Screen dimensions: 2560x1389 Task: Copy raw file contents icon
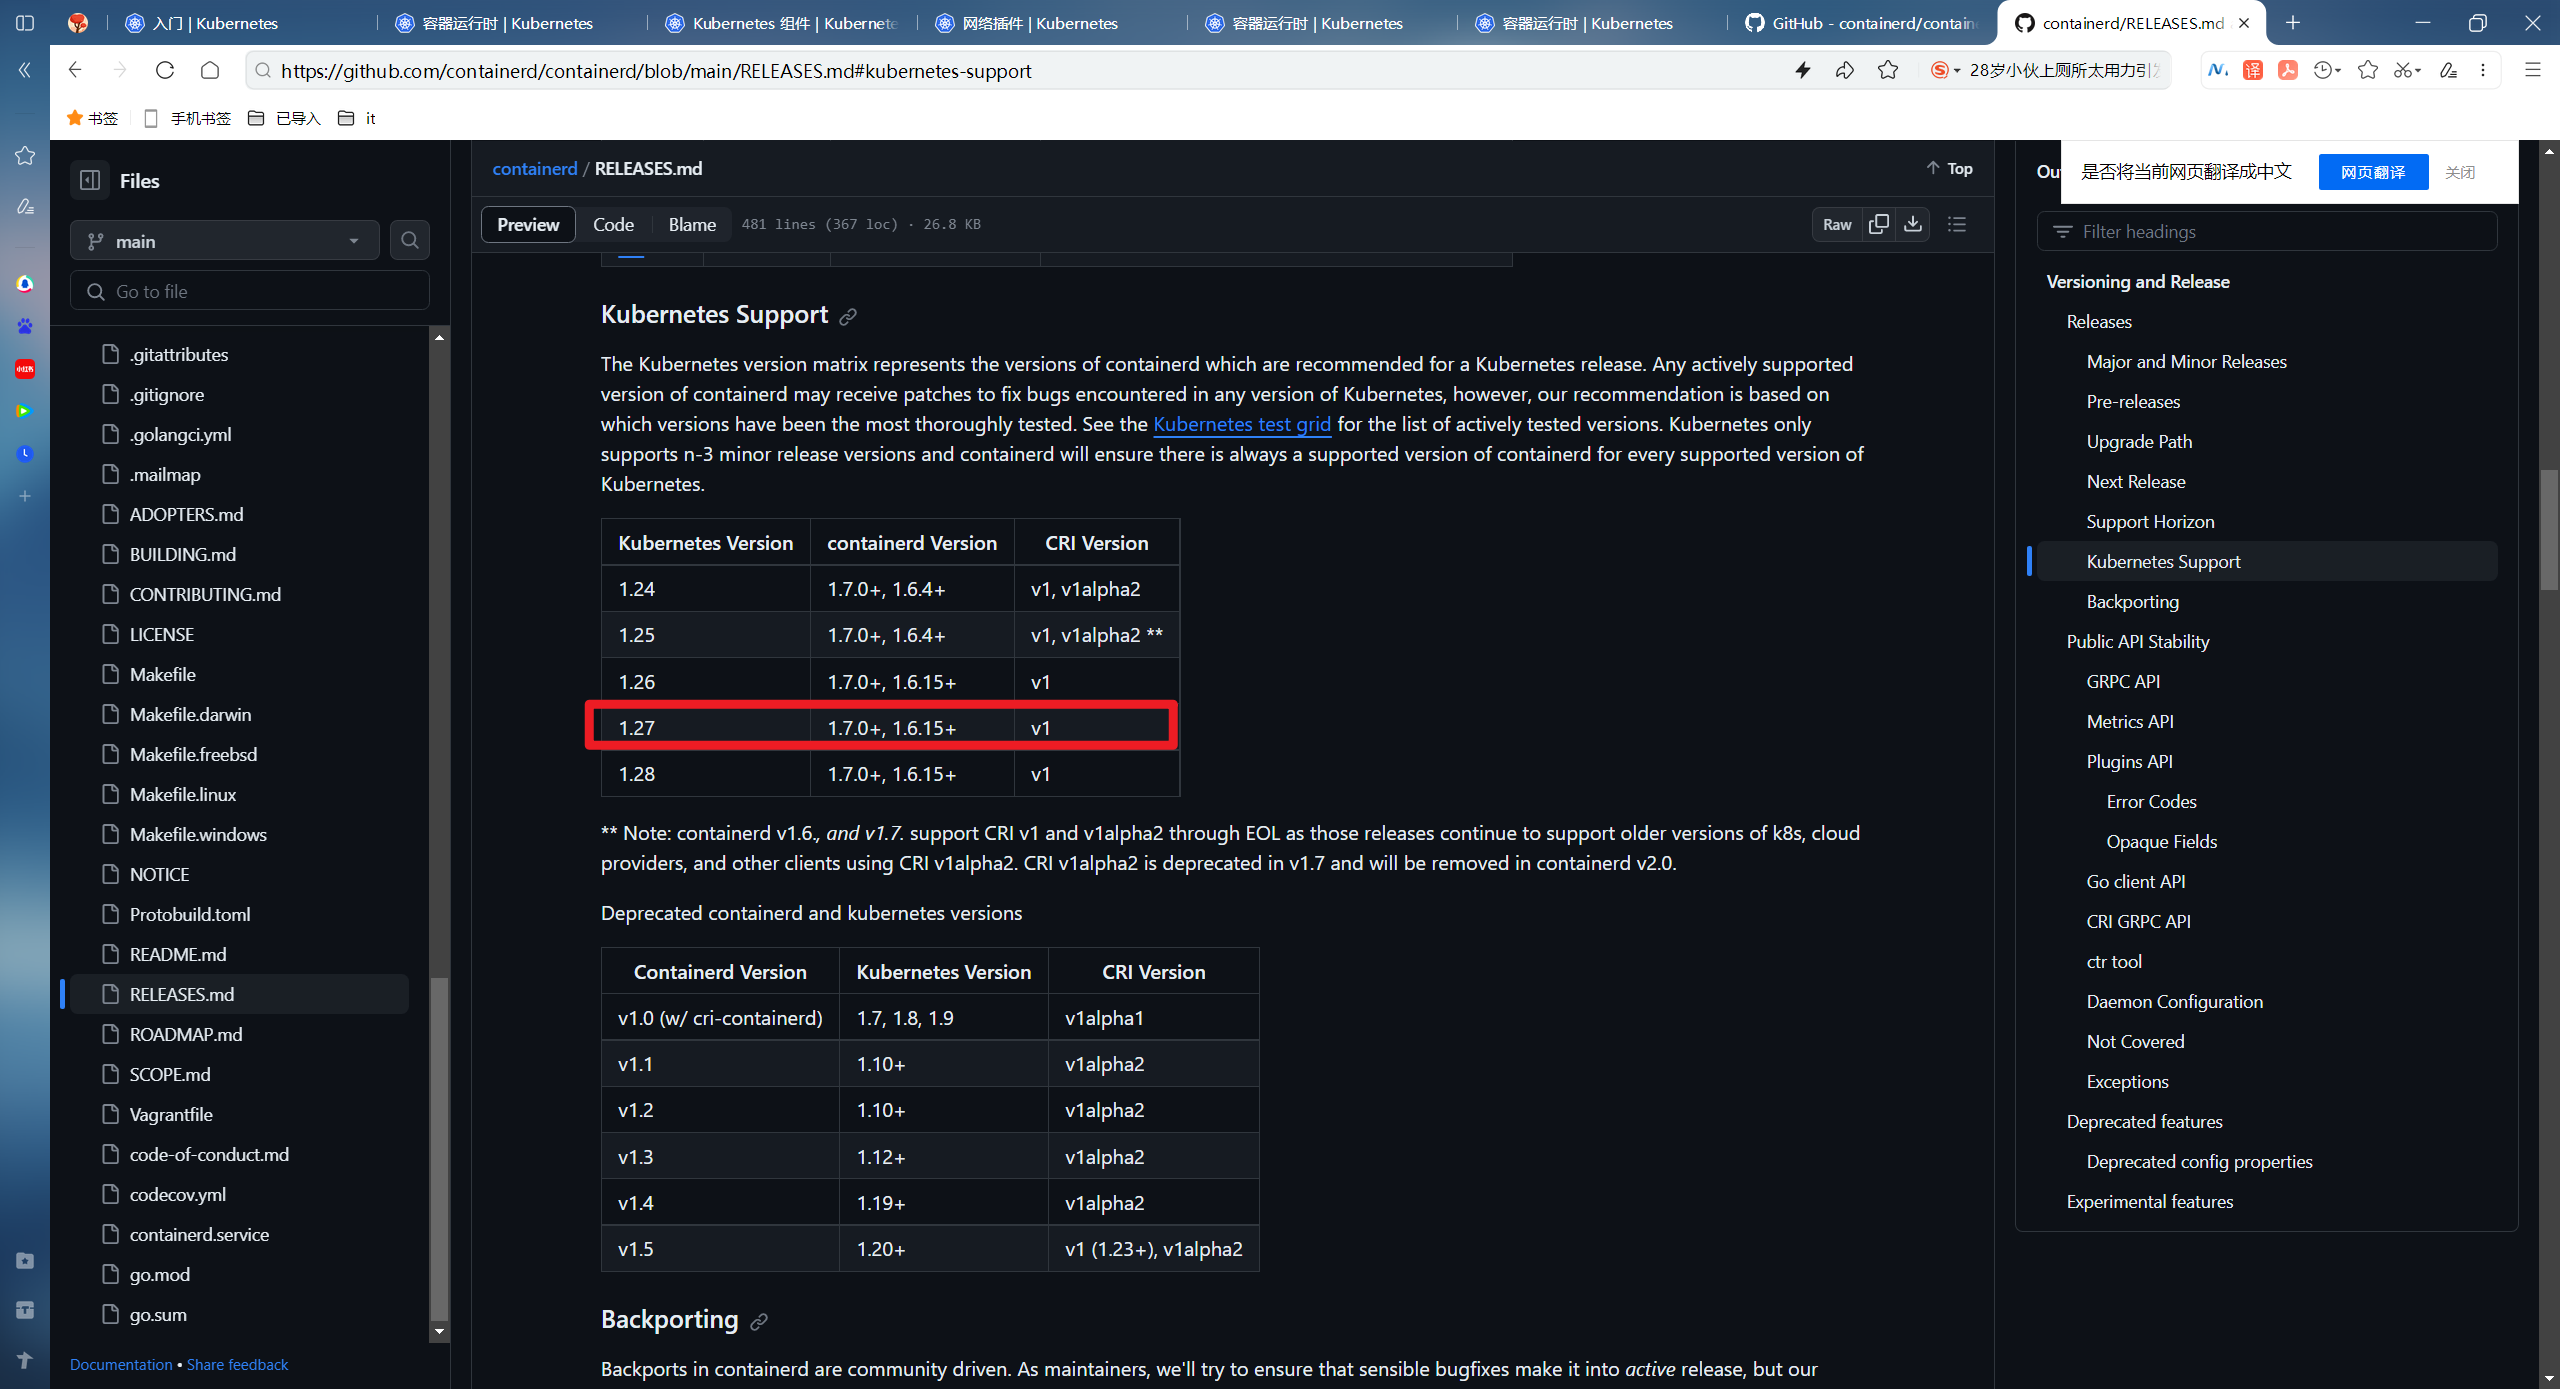coord(1879,224)
